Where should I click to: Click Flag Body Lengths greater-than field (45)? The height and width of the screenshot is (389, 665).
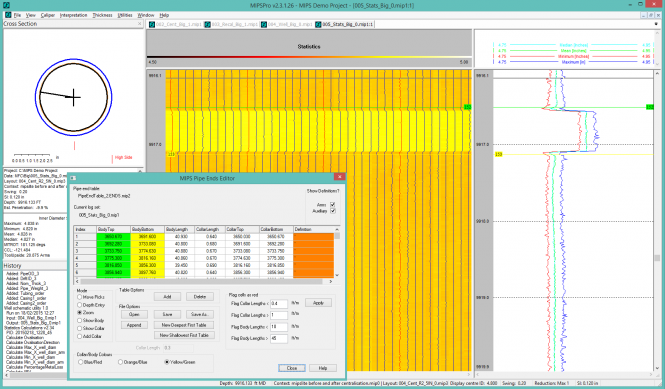[279, 339]
